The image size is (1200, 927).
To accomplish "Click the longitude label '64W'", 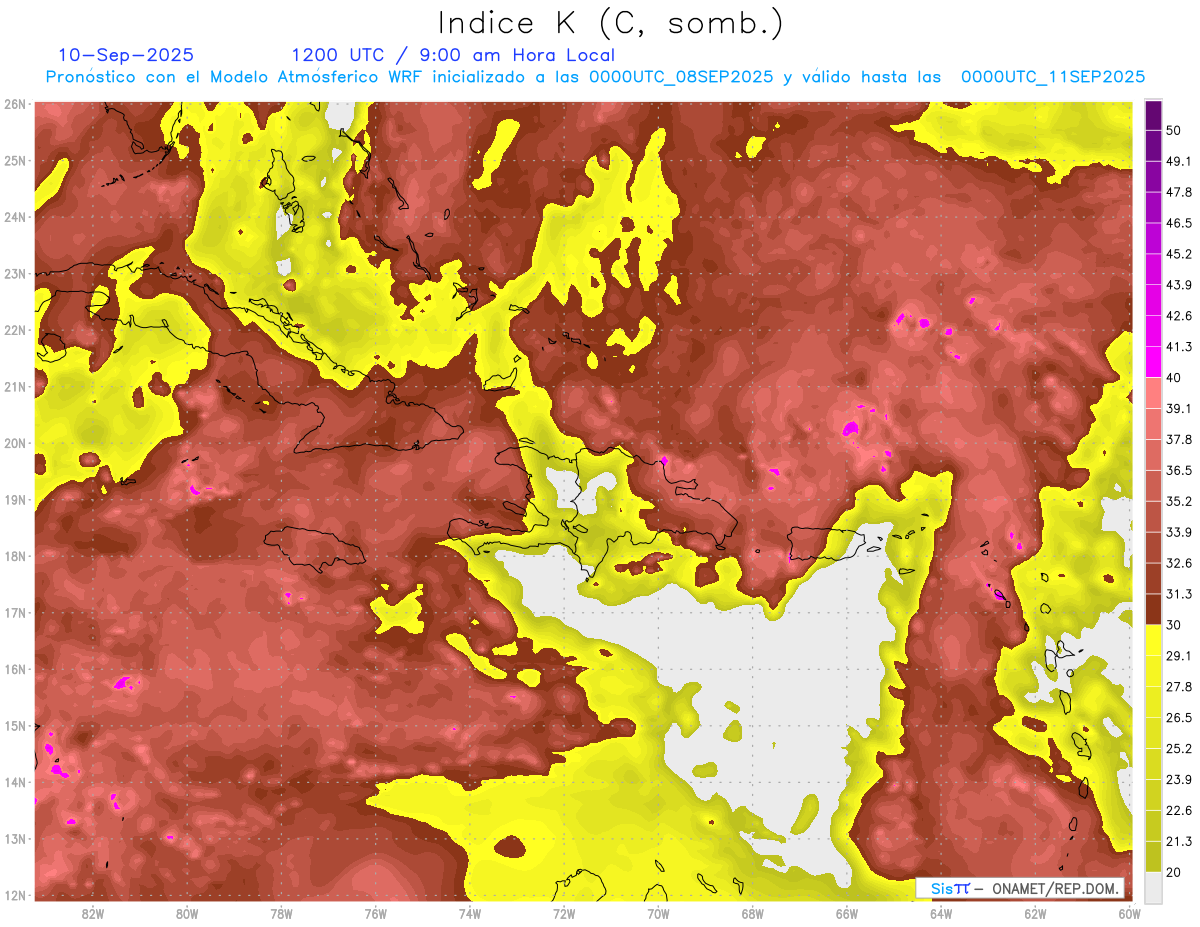I will click(941, 914).
